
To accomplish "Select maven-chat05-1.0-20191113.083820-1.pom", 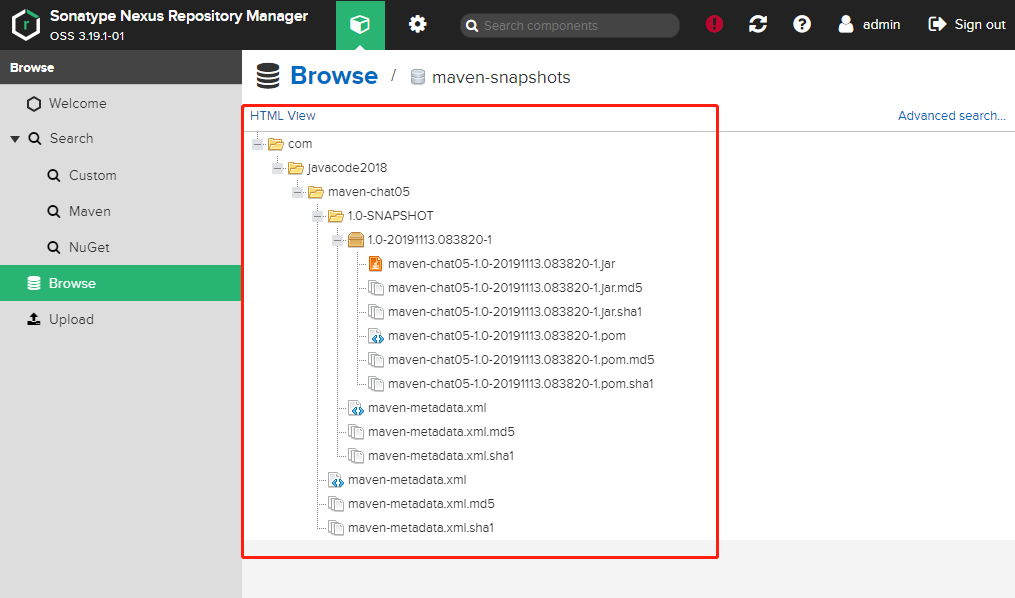I will tap(507, 336).
